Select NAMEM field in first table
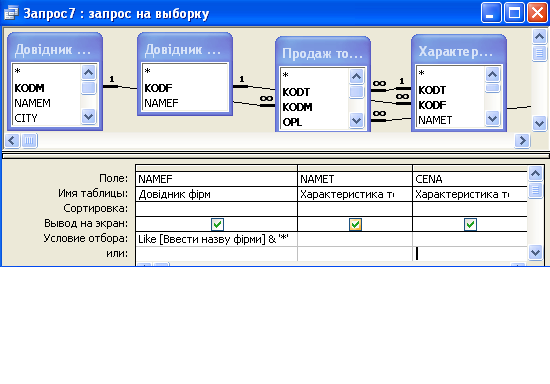 point(33,103)
